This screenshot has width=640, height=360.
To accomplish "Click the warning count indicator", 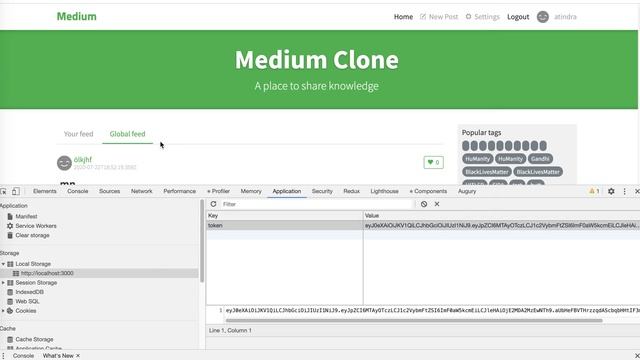I will 594,191.
